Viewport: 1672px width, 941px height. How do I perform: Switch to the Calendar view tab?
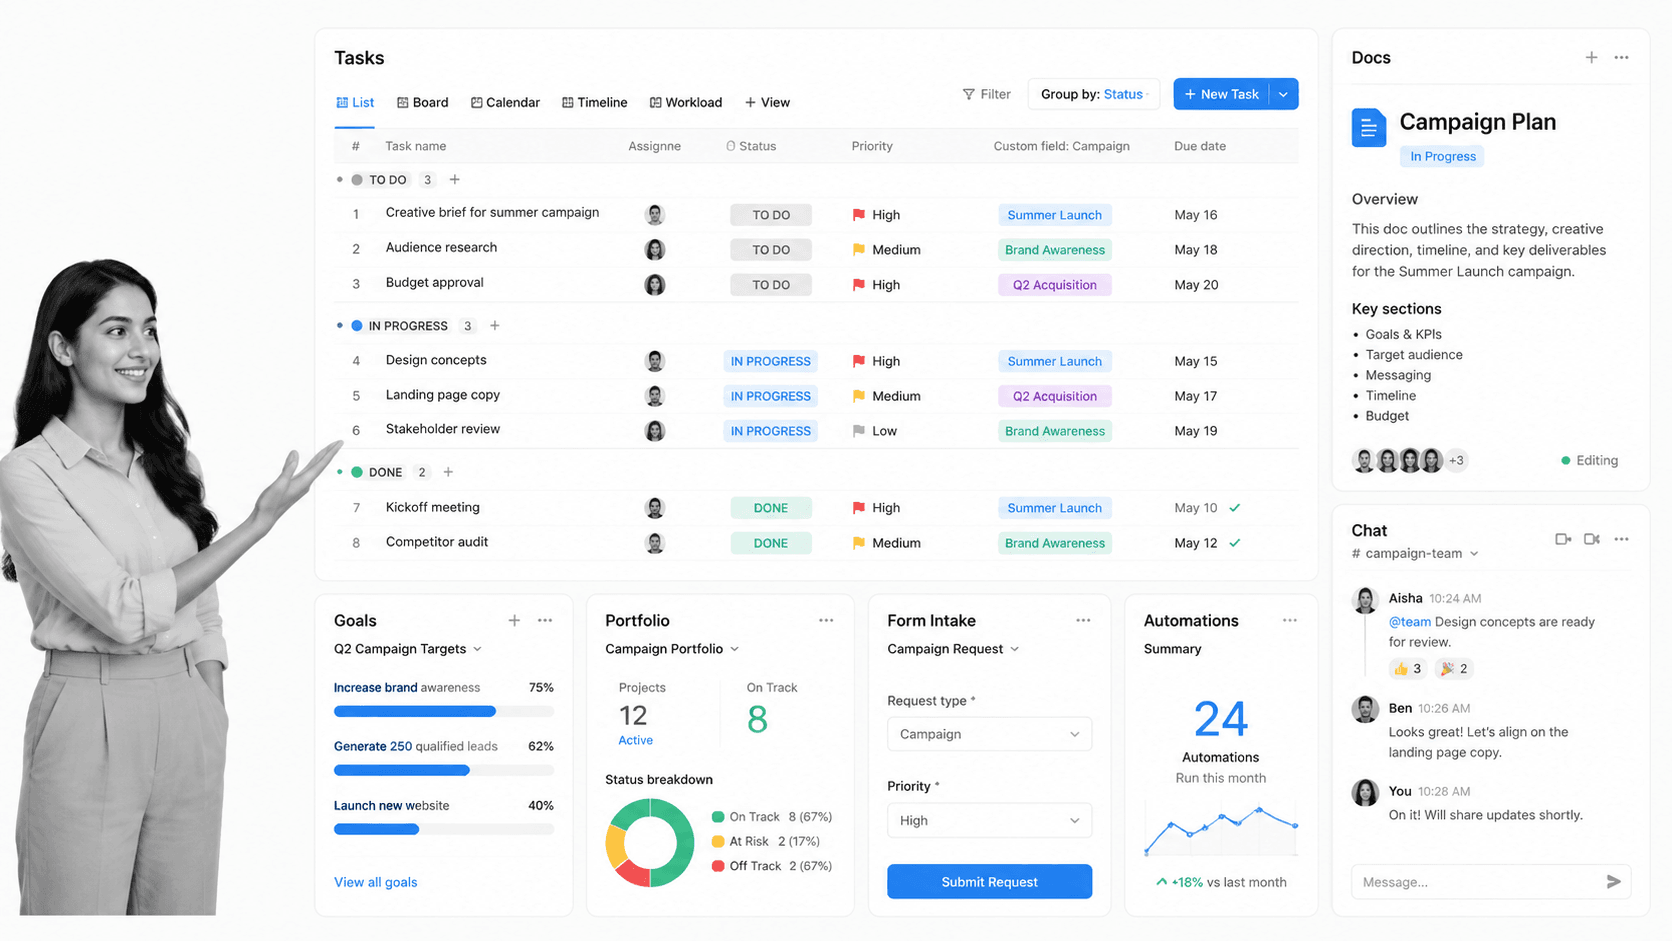coord(505,103)
